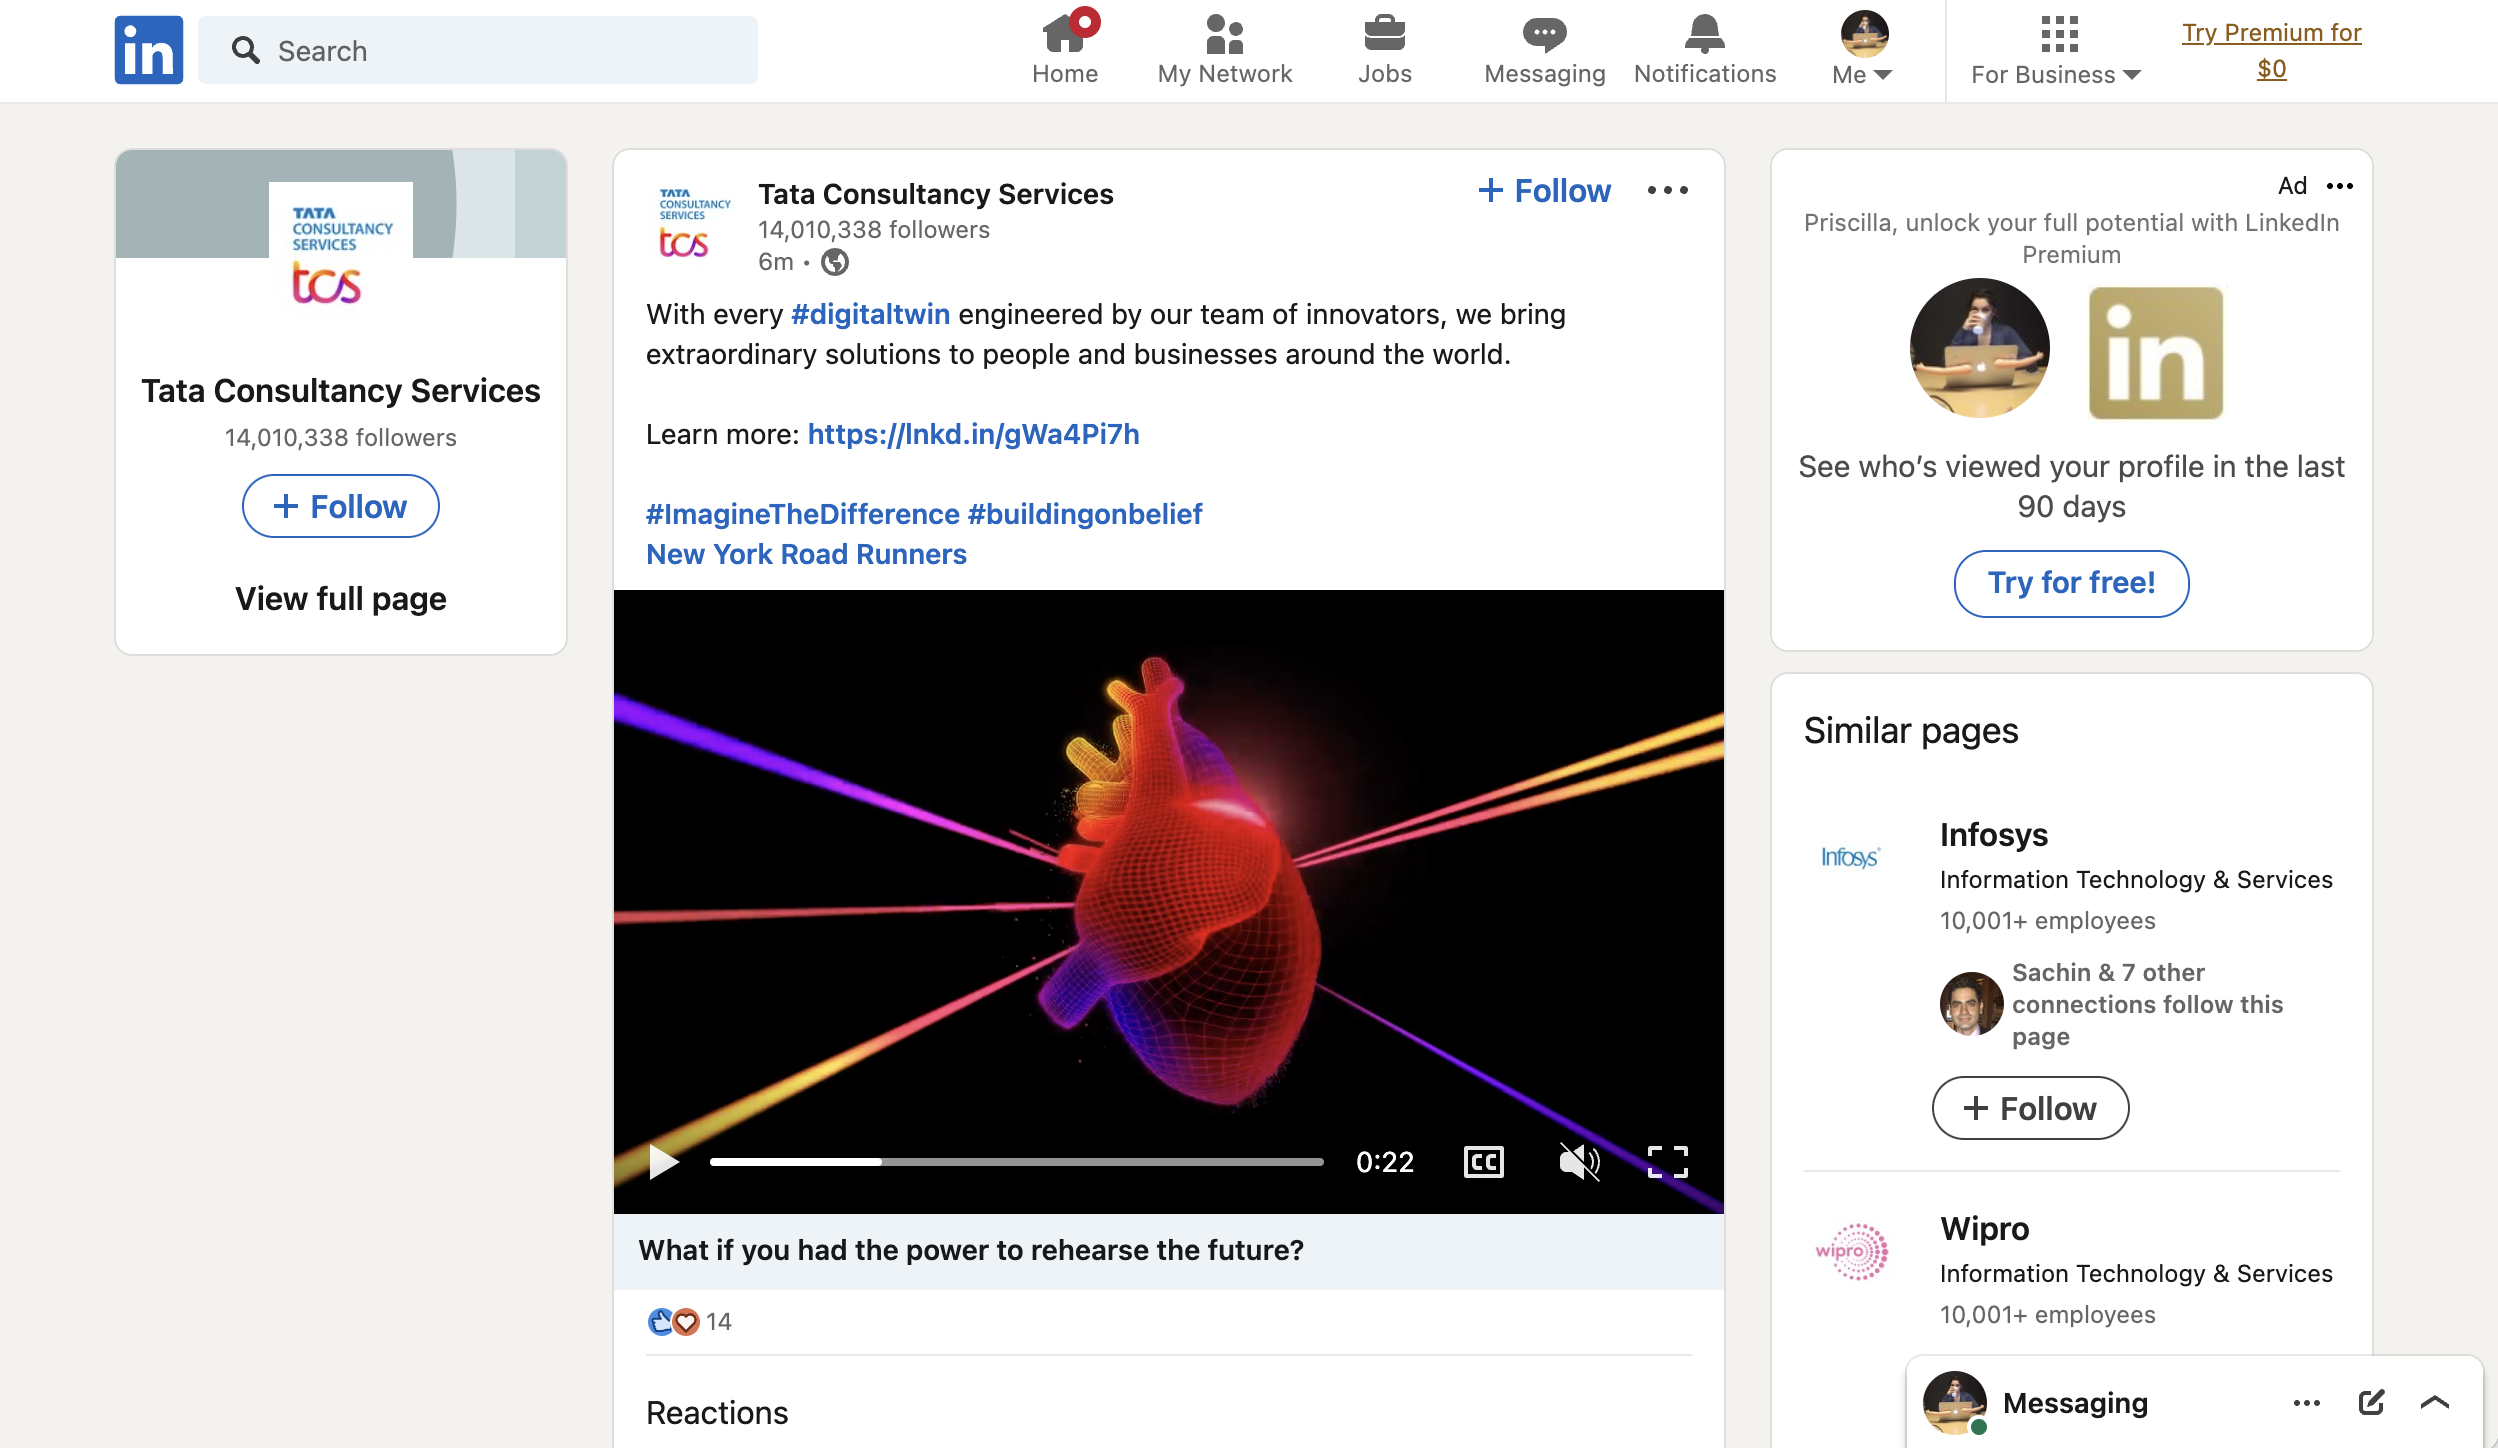The image size is (2498, 1448).
Task: Expand the Me profile dropdown
Action: pos(1863,50)
